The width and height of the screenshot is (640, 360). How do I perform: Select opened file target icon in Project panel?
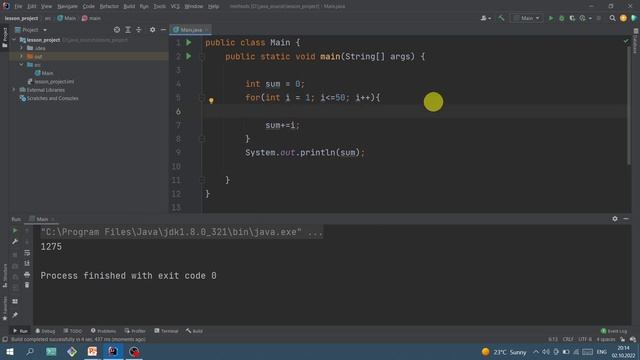click(117, 30)
